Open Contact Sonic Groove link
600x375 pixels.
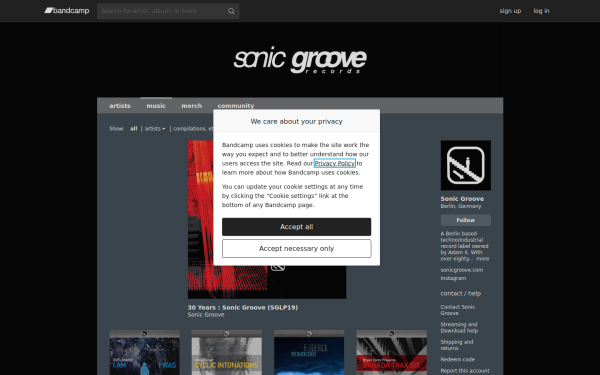[458, 310]
